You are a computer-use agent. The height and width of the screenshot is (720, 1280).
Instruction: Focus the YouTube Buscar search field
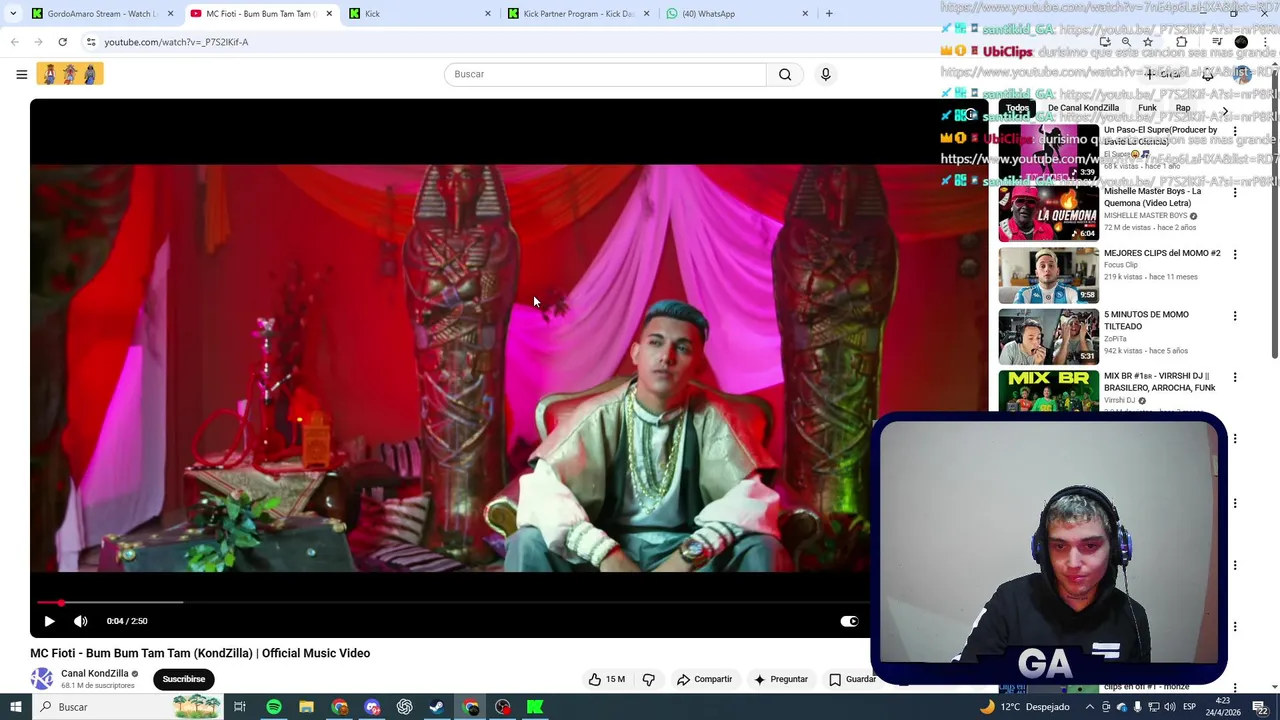click(605, 74)
